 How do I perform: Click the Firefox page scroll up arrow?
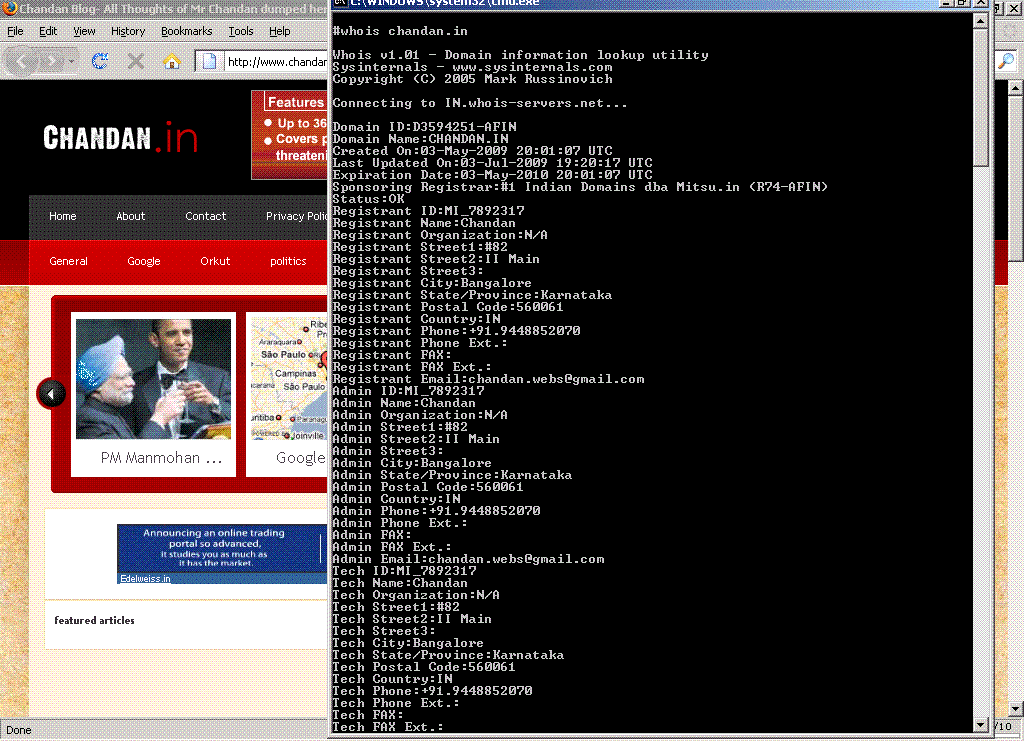pos(1015,87)
